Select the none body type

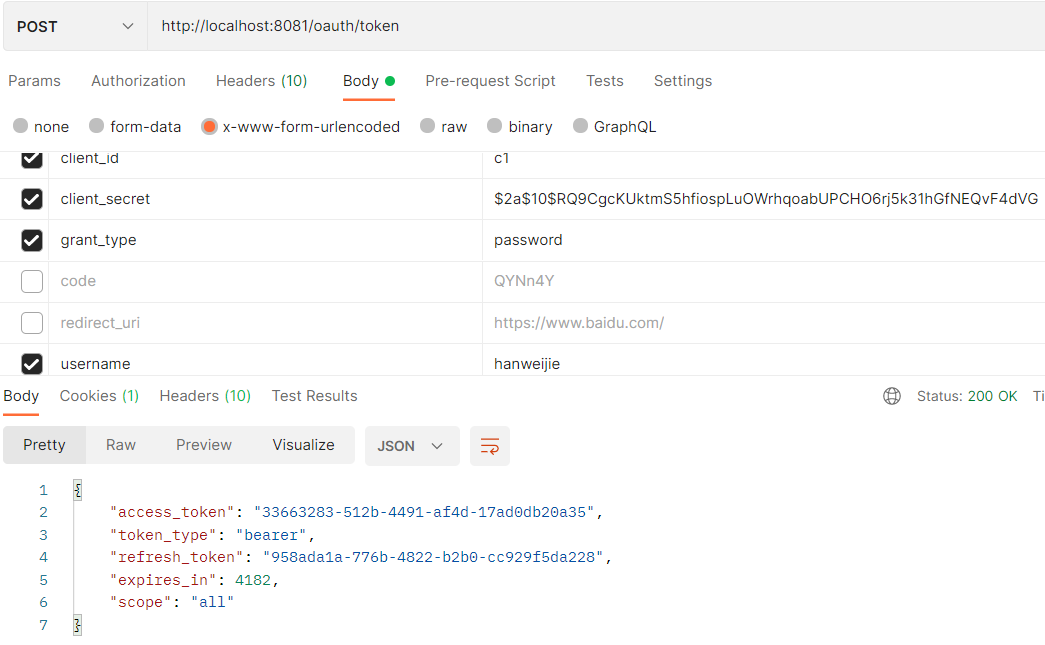pyautogui.click(x=21, y=126)
